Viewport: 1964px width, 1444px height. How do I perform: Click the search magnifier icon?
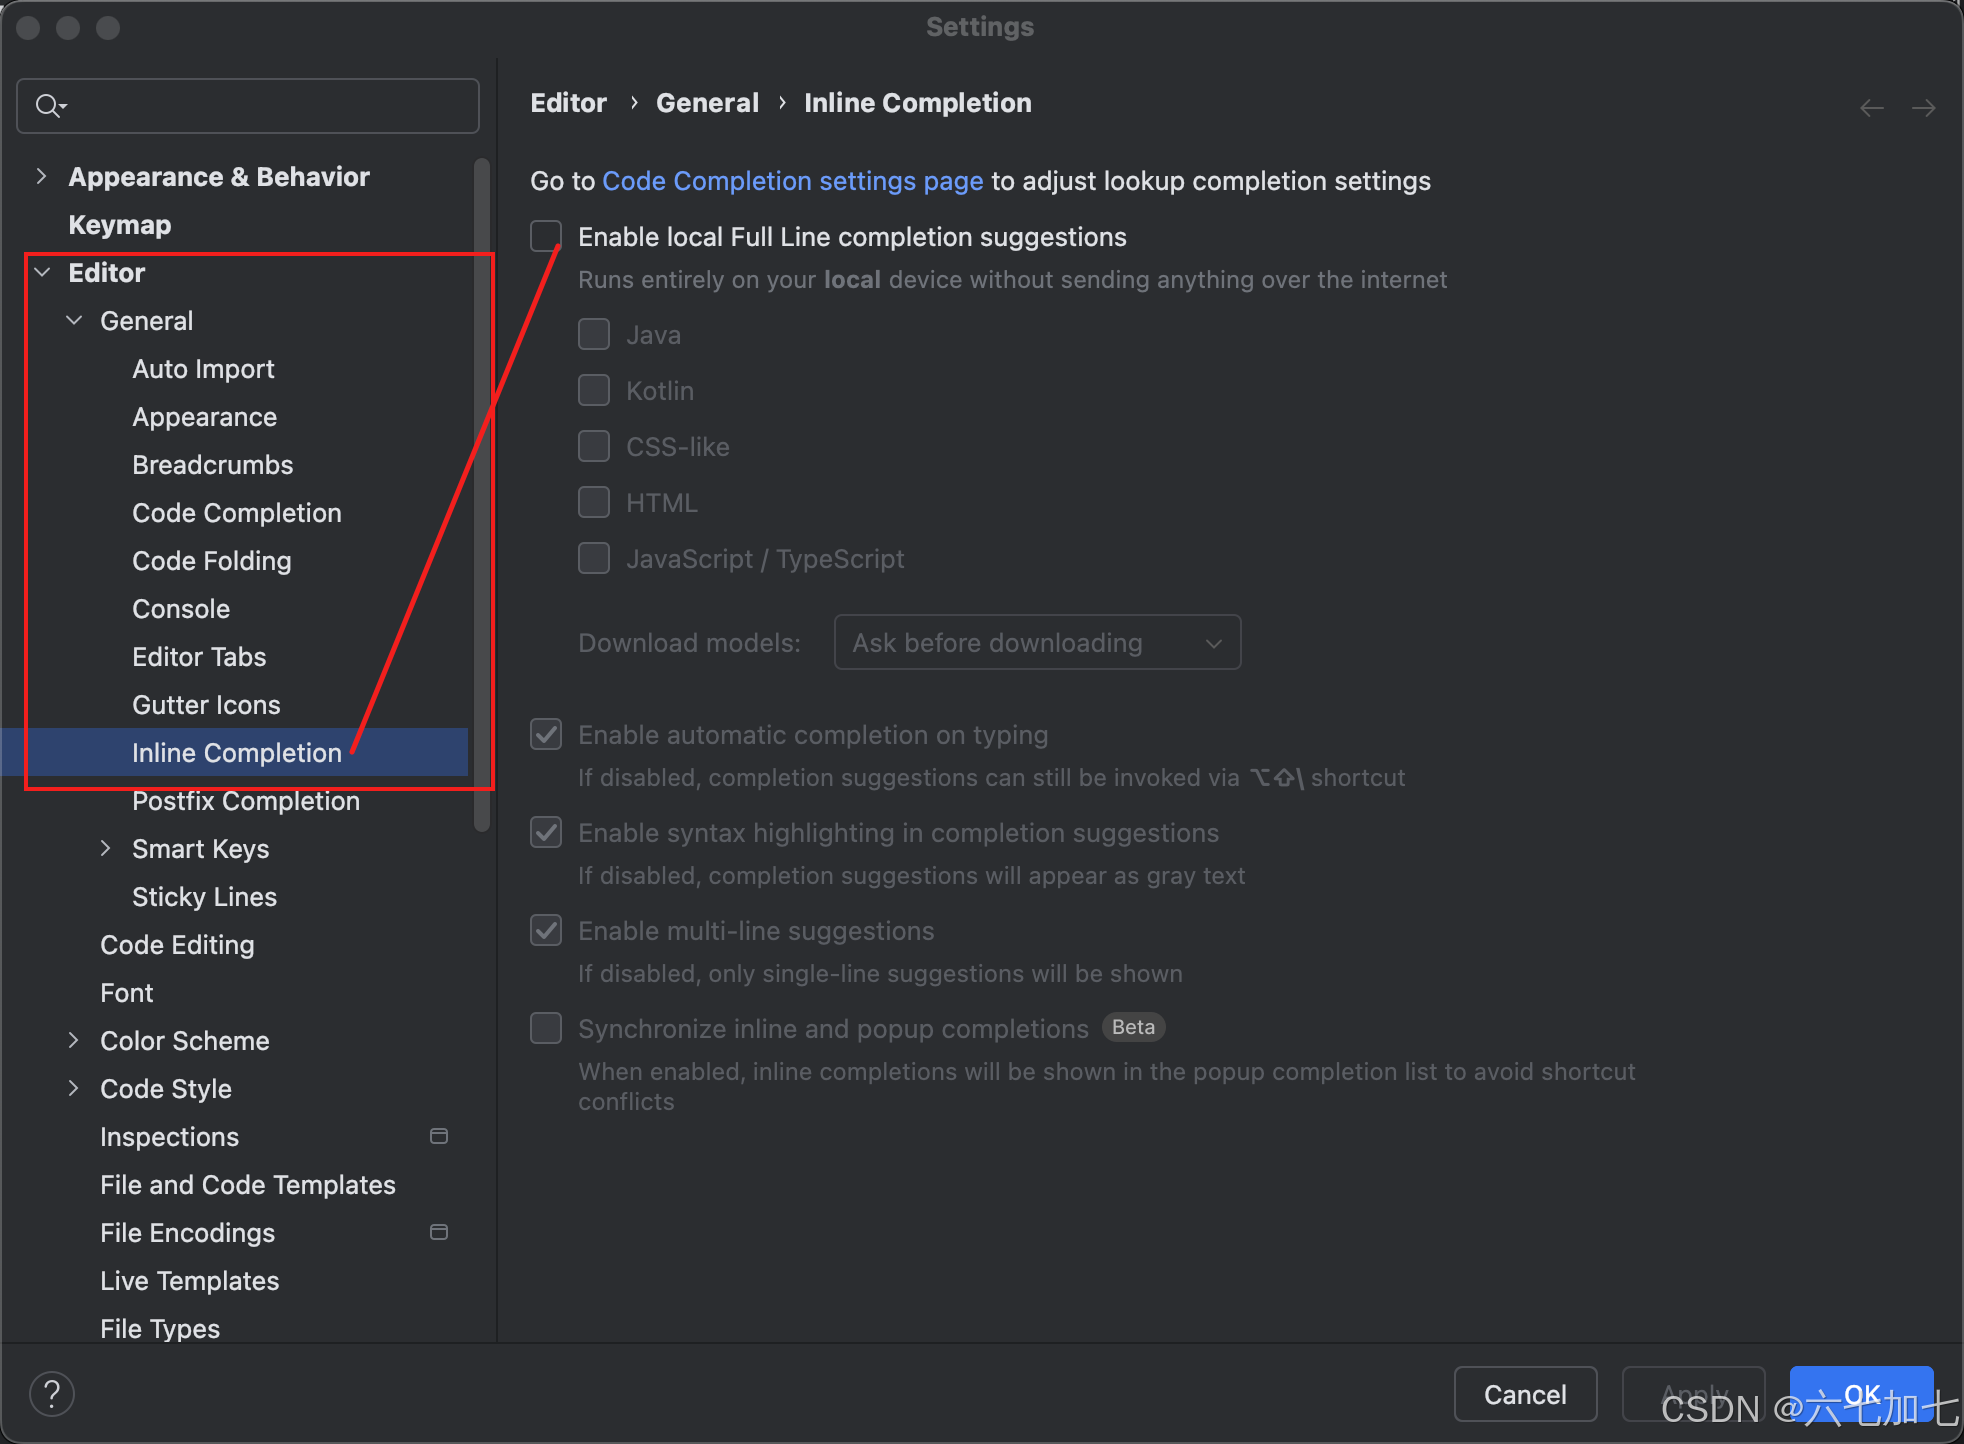(x=48, y=105)
